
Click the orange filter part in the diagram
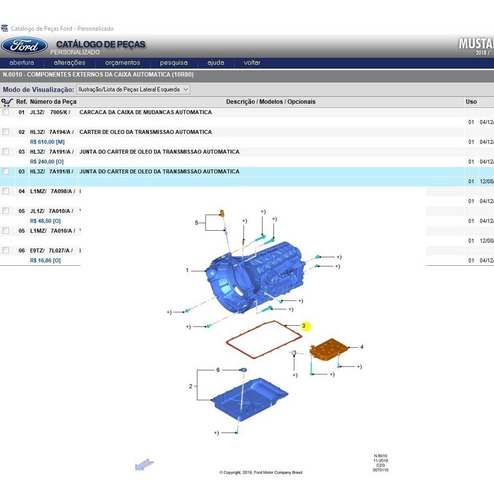[x=329, y=349]
